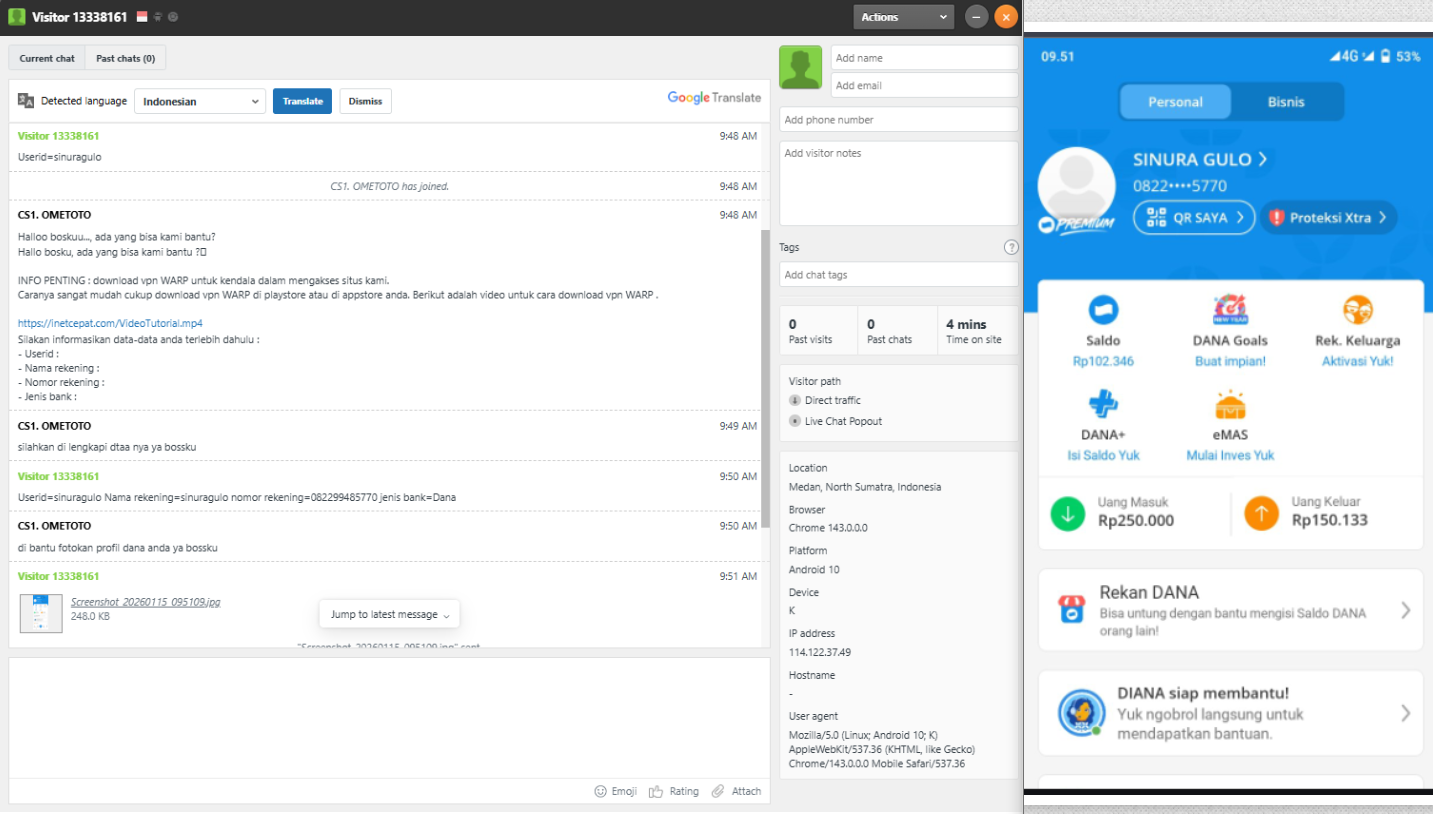Click the Saldo wallet icon
The image size is (1433, 814).
pyautogui.click(x=1103, y=309)
